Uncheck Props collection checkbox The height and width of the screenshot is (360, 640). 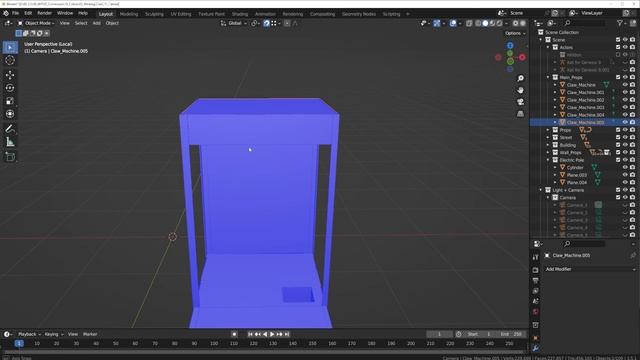tap(618, 130)
